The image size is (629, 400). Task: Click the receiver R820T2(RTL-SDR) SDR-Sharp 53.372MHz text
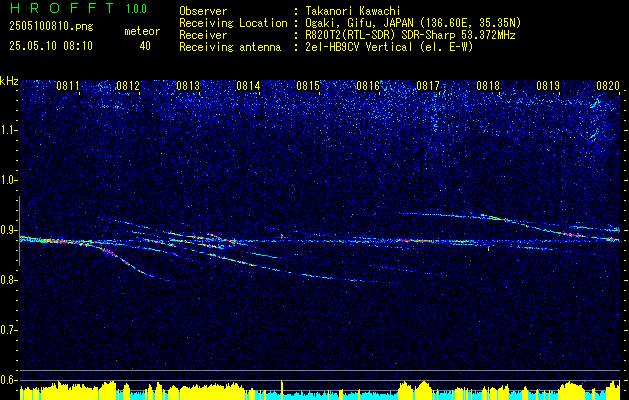coord(410,35)
